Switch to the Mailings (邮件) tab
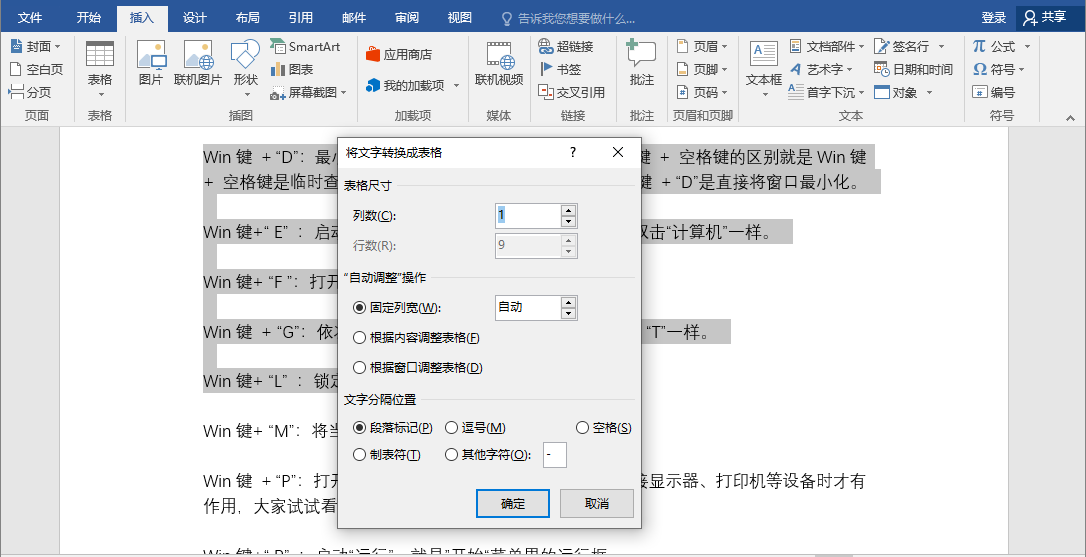This screenshot has height=557, width=1086. click(x=354, y=18)
